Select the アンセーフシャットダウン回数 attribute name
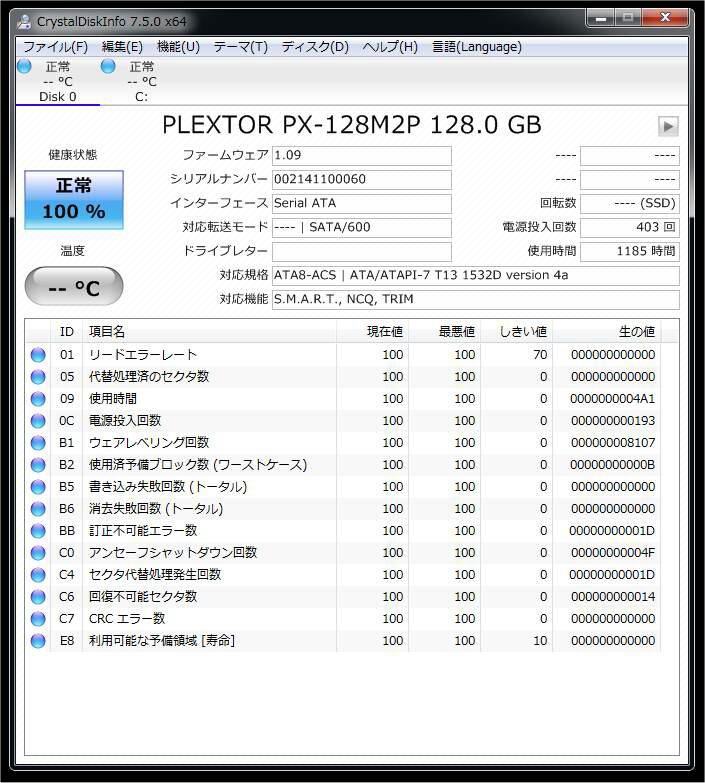 coord(173,553)
